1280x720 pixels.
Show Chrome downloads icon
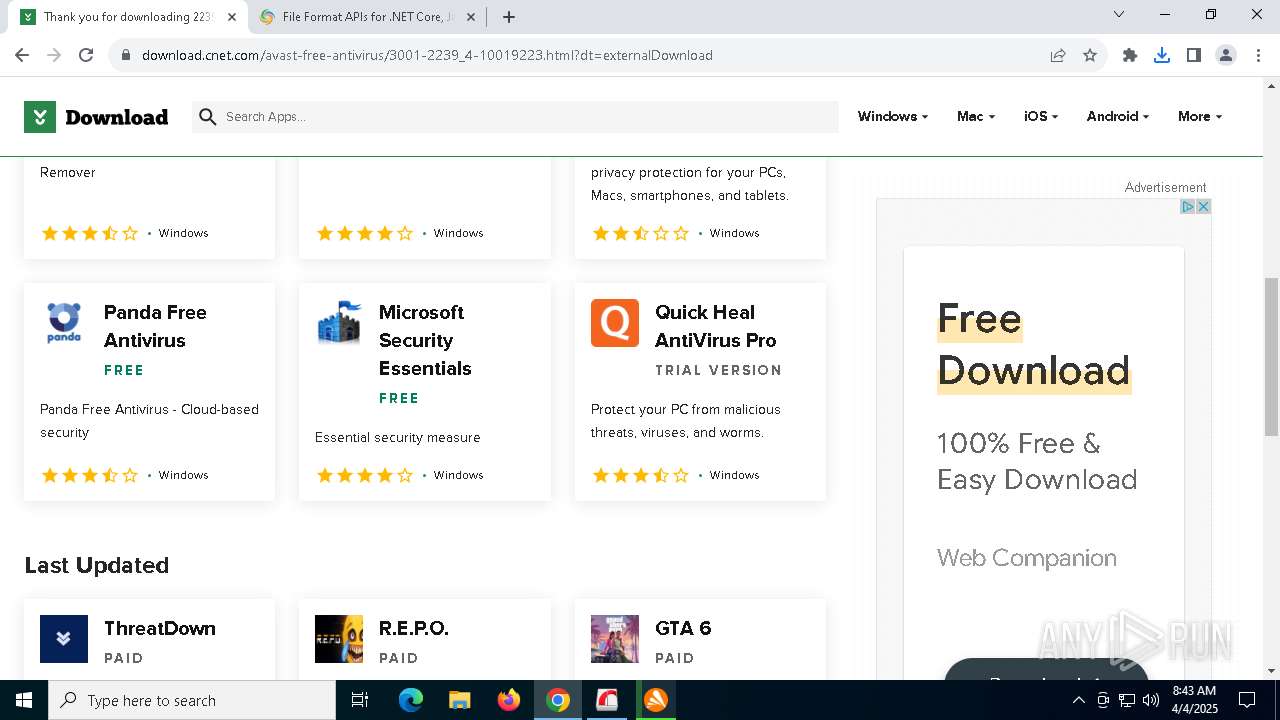1162,55
